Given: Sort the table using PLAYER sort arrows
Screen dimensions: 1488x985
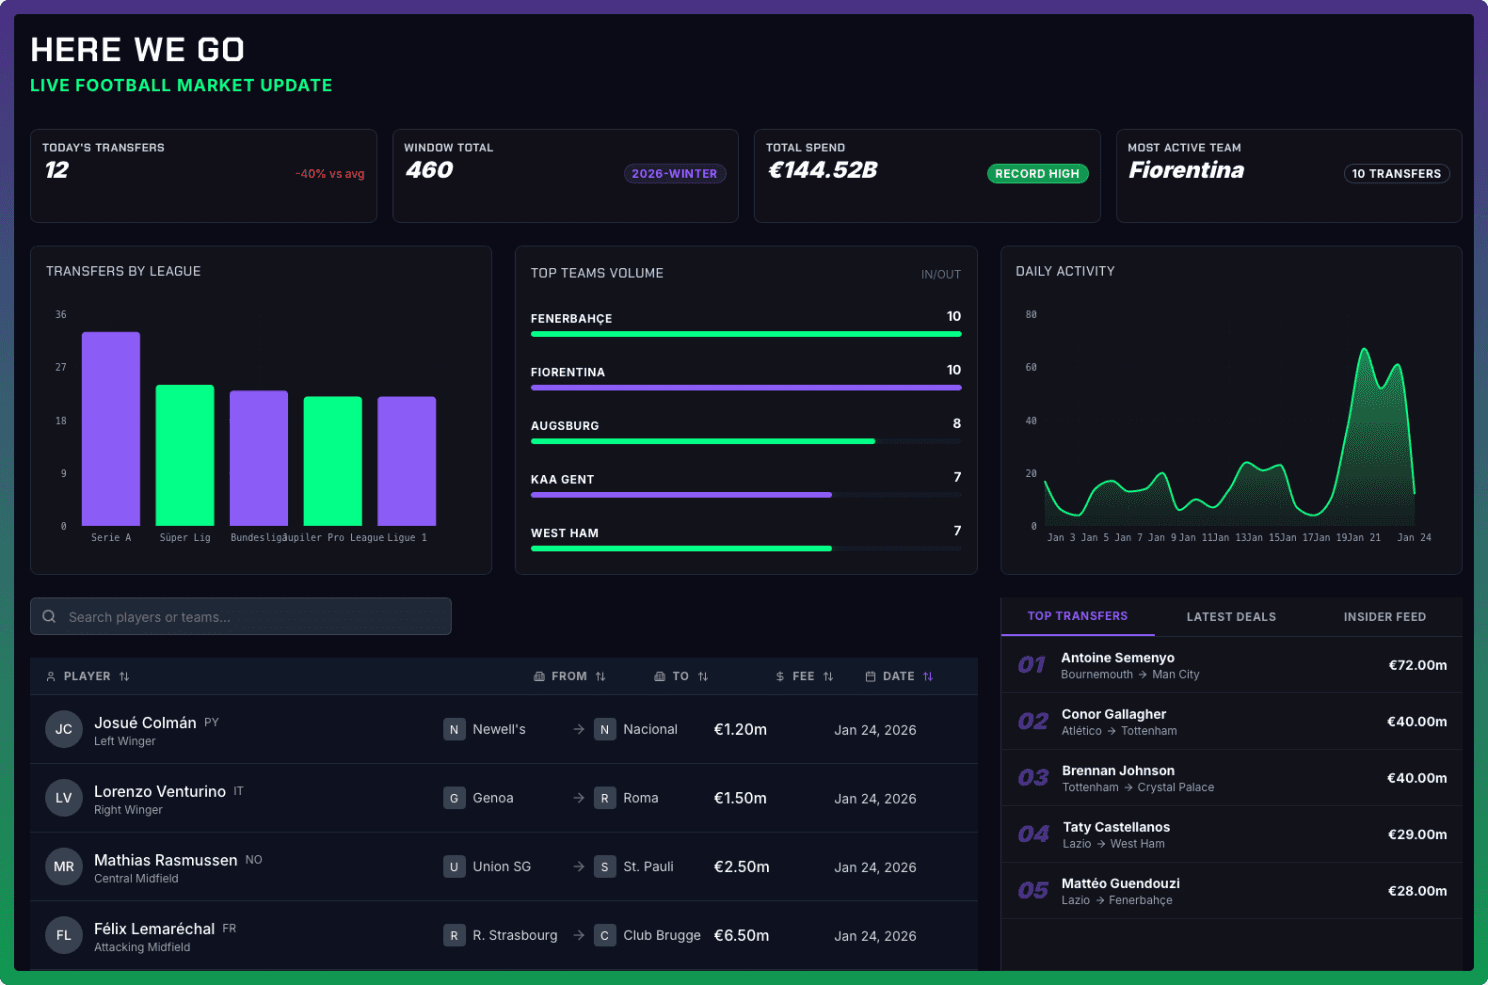Looking at the screenshot, I should (x=124, y=677).
